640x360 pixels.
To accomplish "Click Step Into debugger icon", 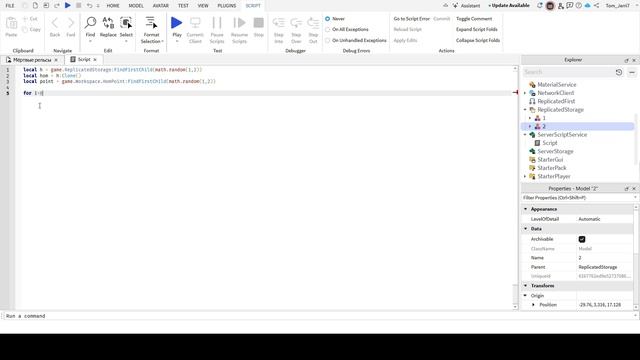I will tap(279, 23).
